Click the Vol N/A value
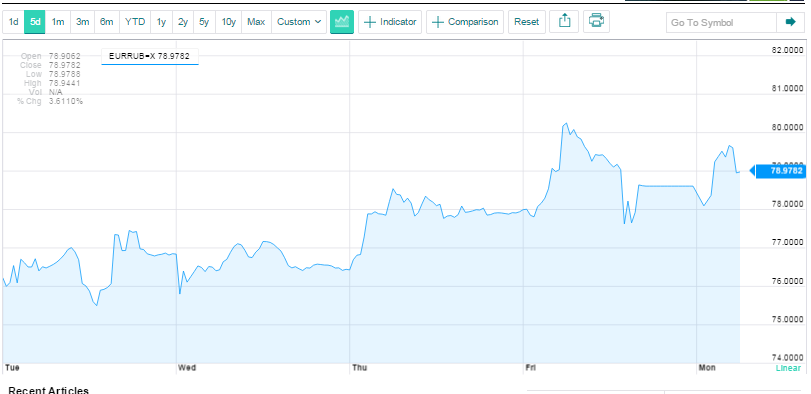 pyautogui.click(x=55, y=92)
